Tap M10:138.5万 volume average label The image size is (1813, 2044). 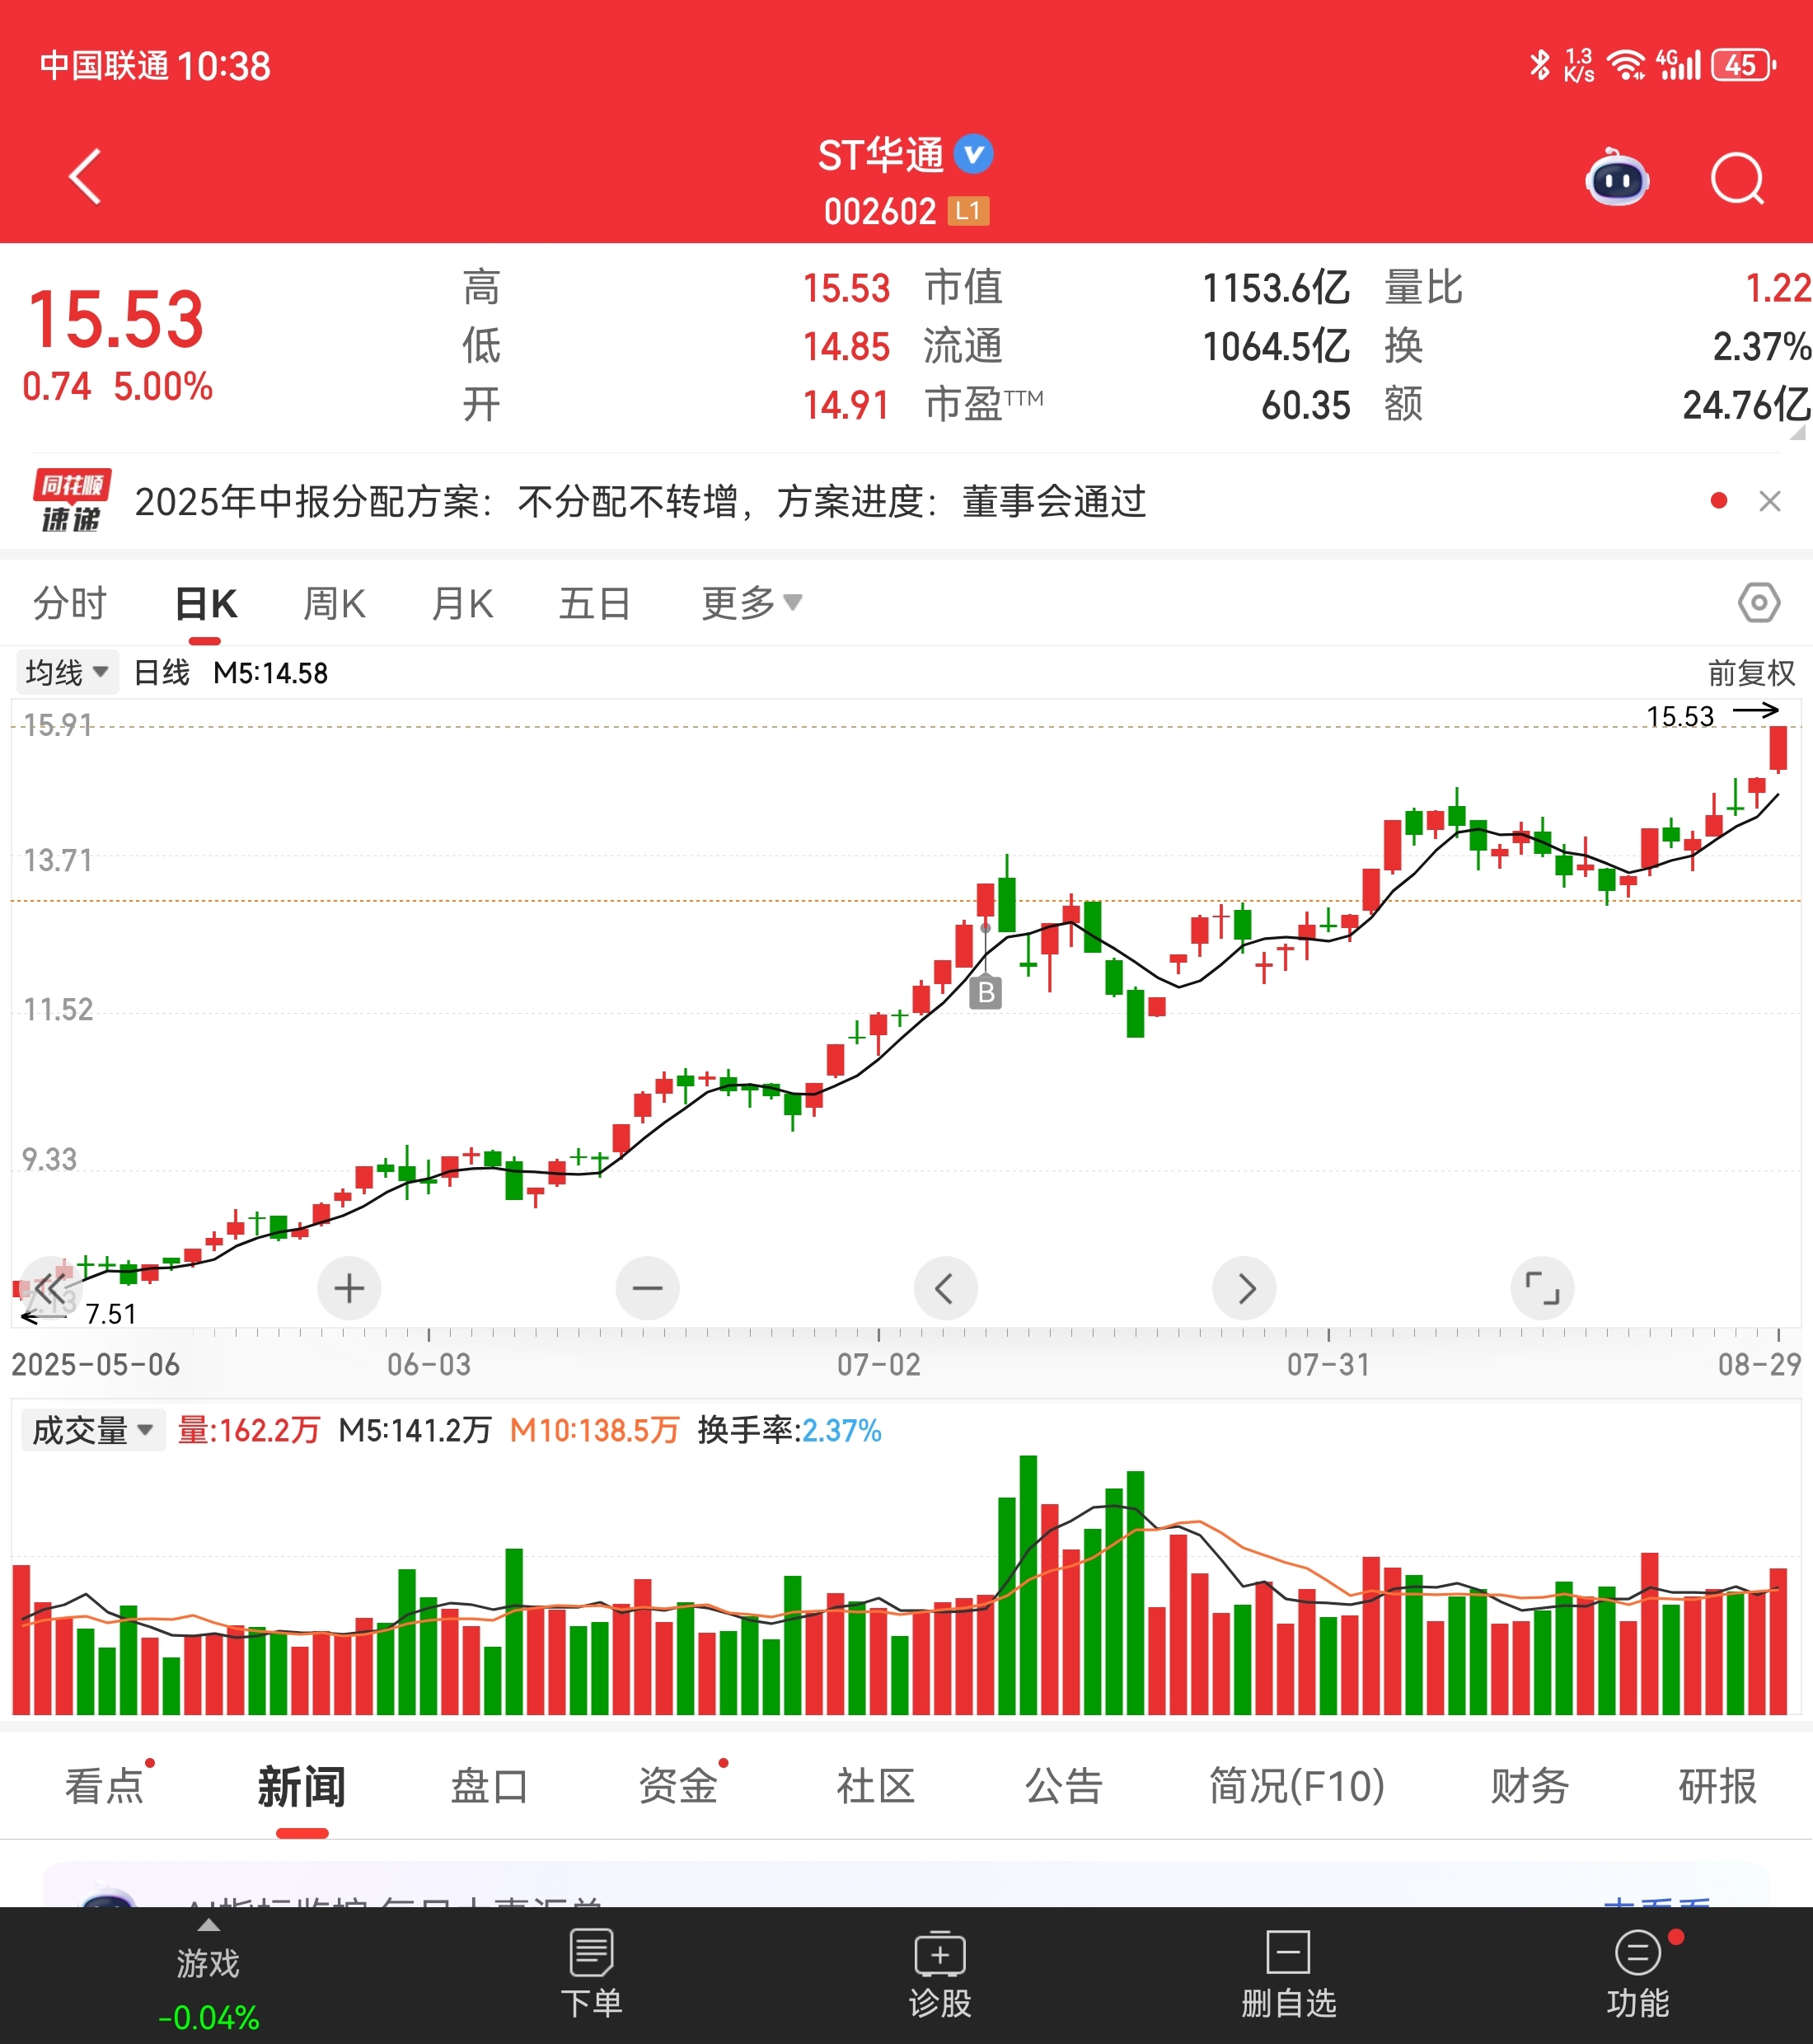(594, 1430)
